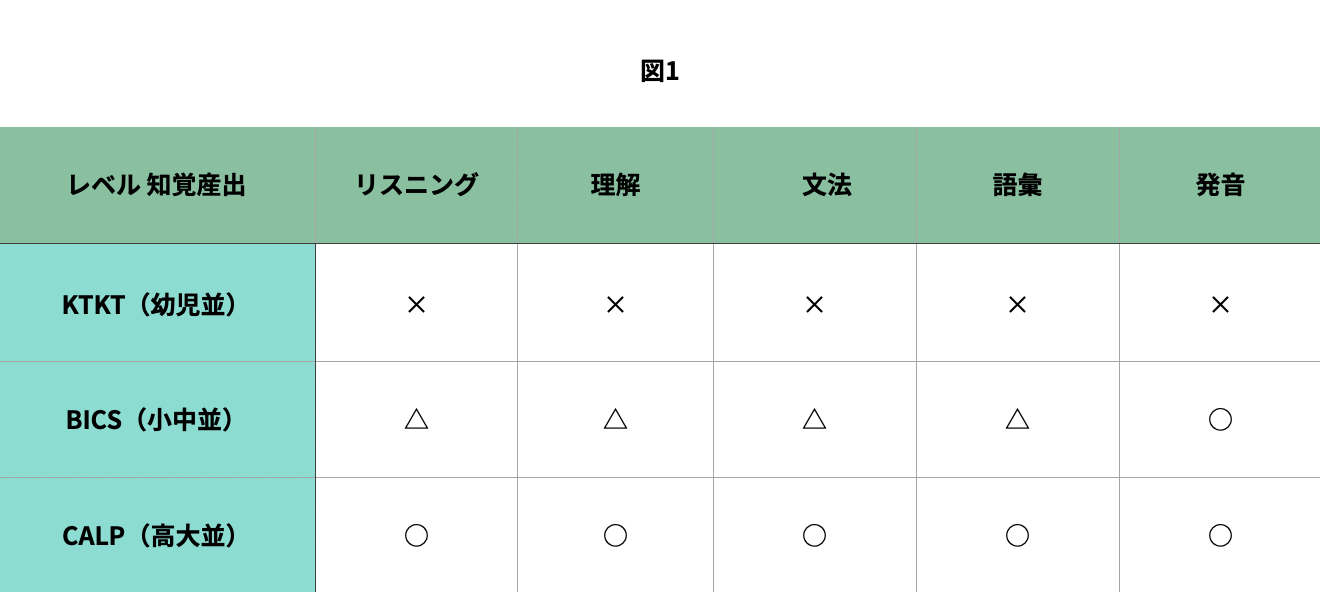
Task: Click the circle in BICS 発音 cell
Action: pos(1220,419)
